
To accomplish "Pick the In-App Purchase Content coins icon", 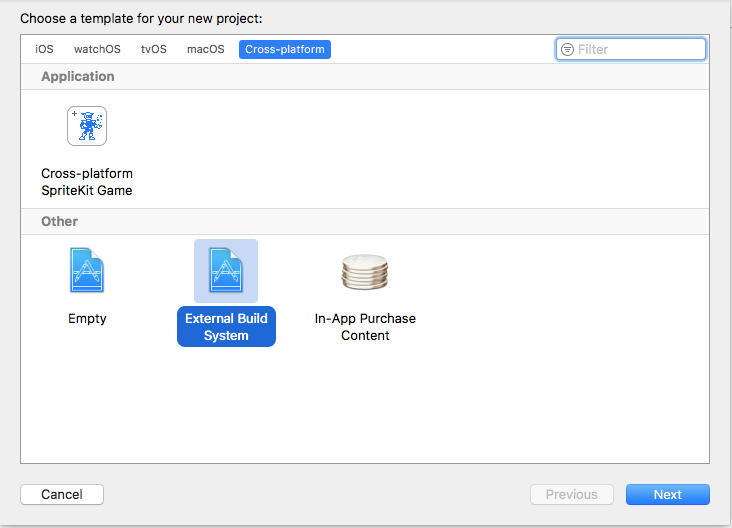I will pyautogui.click(x=365, y=272).
